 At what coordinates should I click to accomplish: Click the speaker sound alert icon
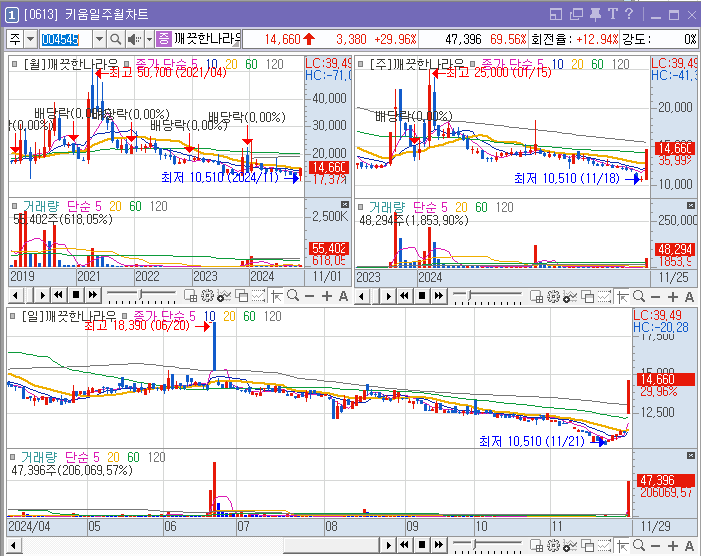pyautogui.click(x=134, y=39)
